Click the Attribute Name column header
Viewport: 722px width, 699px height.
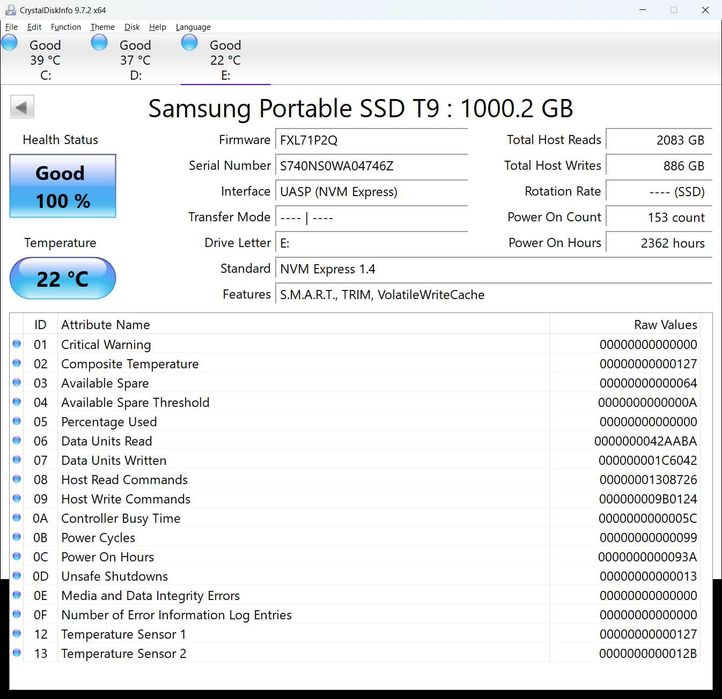(105, 325)
